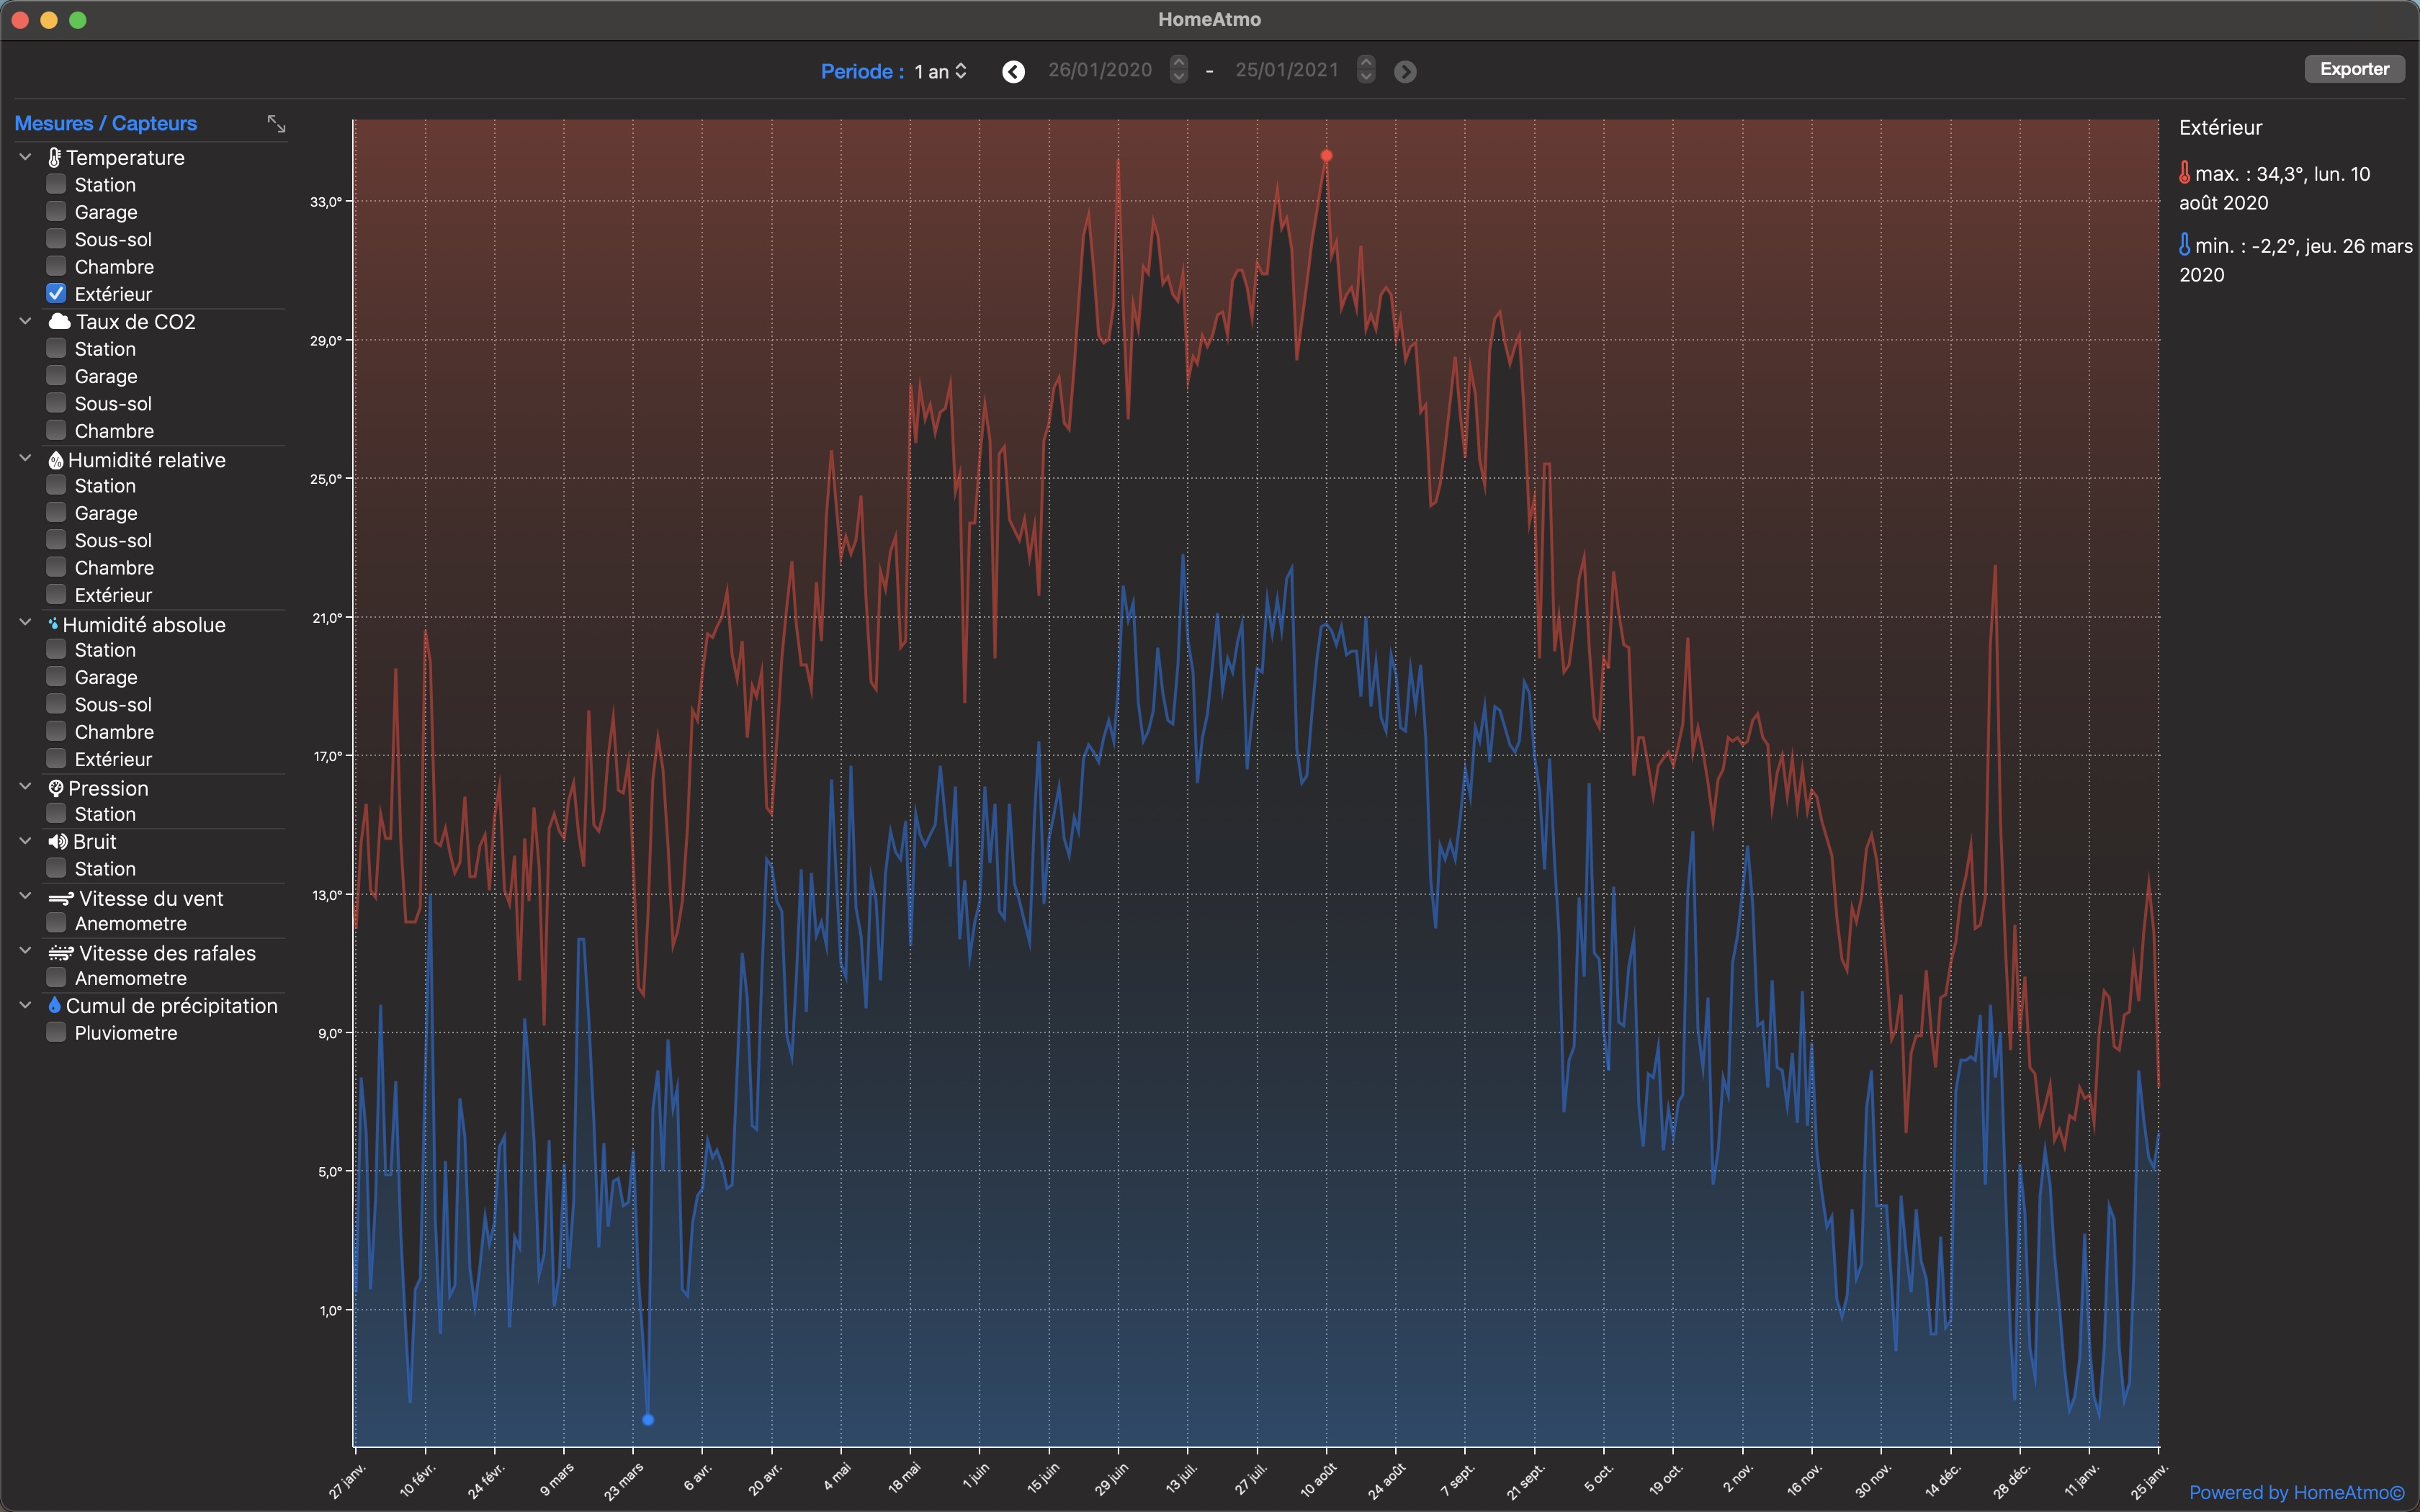Click the red max temperature point on chart
Image resolution: width=2420 pixels, height=1512 pixels.
(1326, 155)
